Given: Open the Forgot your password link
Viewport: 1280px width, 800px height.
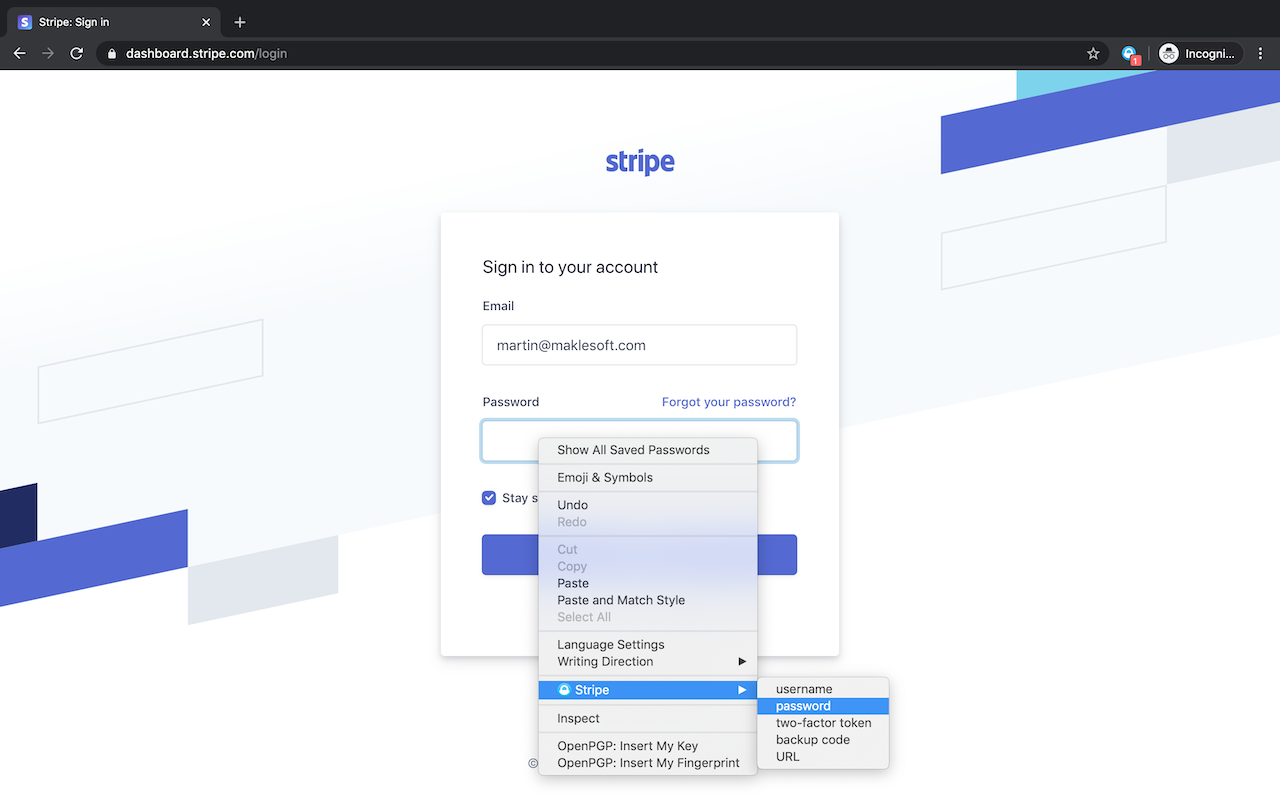Looking at the screenshot, I should click(729, 402).
